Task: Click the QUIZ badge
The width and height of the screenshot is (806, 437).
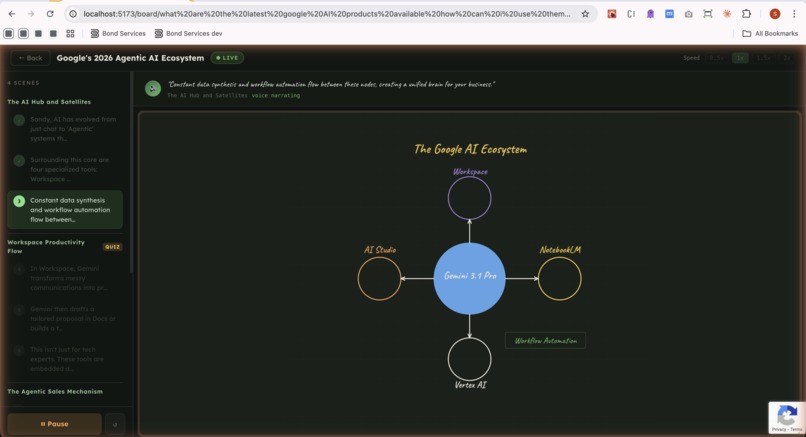Action: [113, 247]
